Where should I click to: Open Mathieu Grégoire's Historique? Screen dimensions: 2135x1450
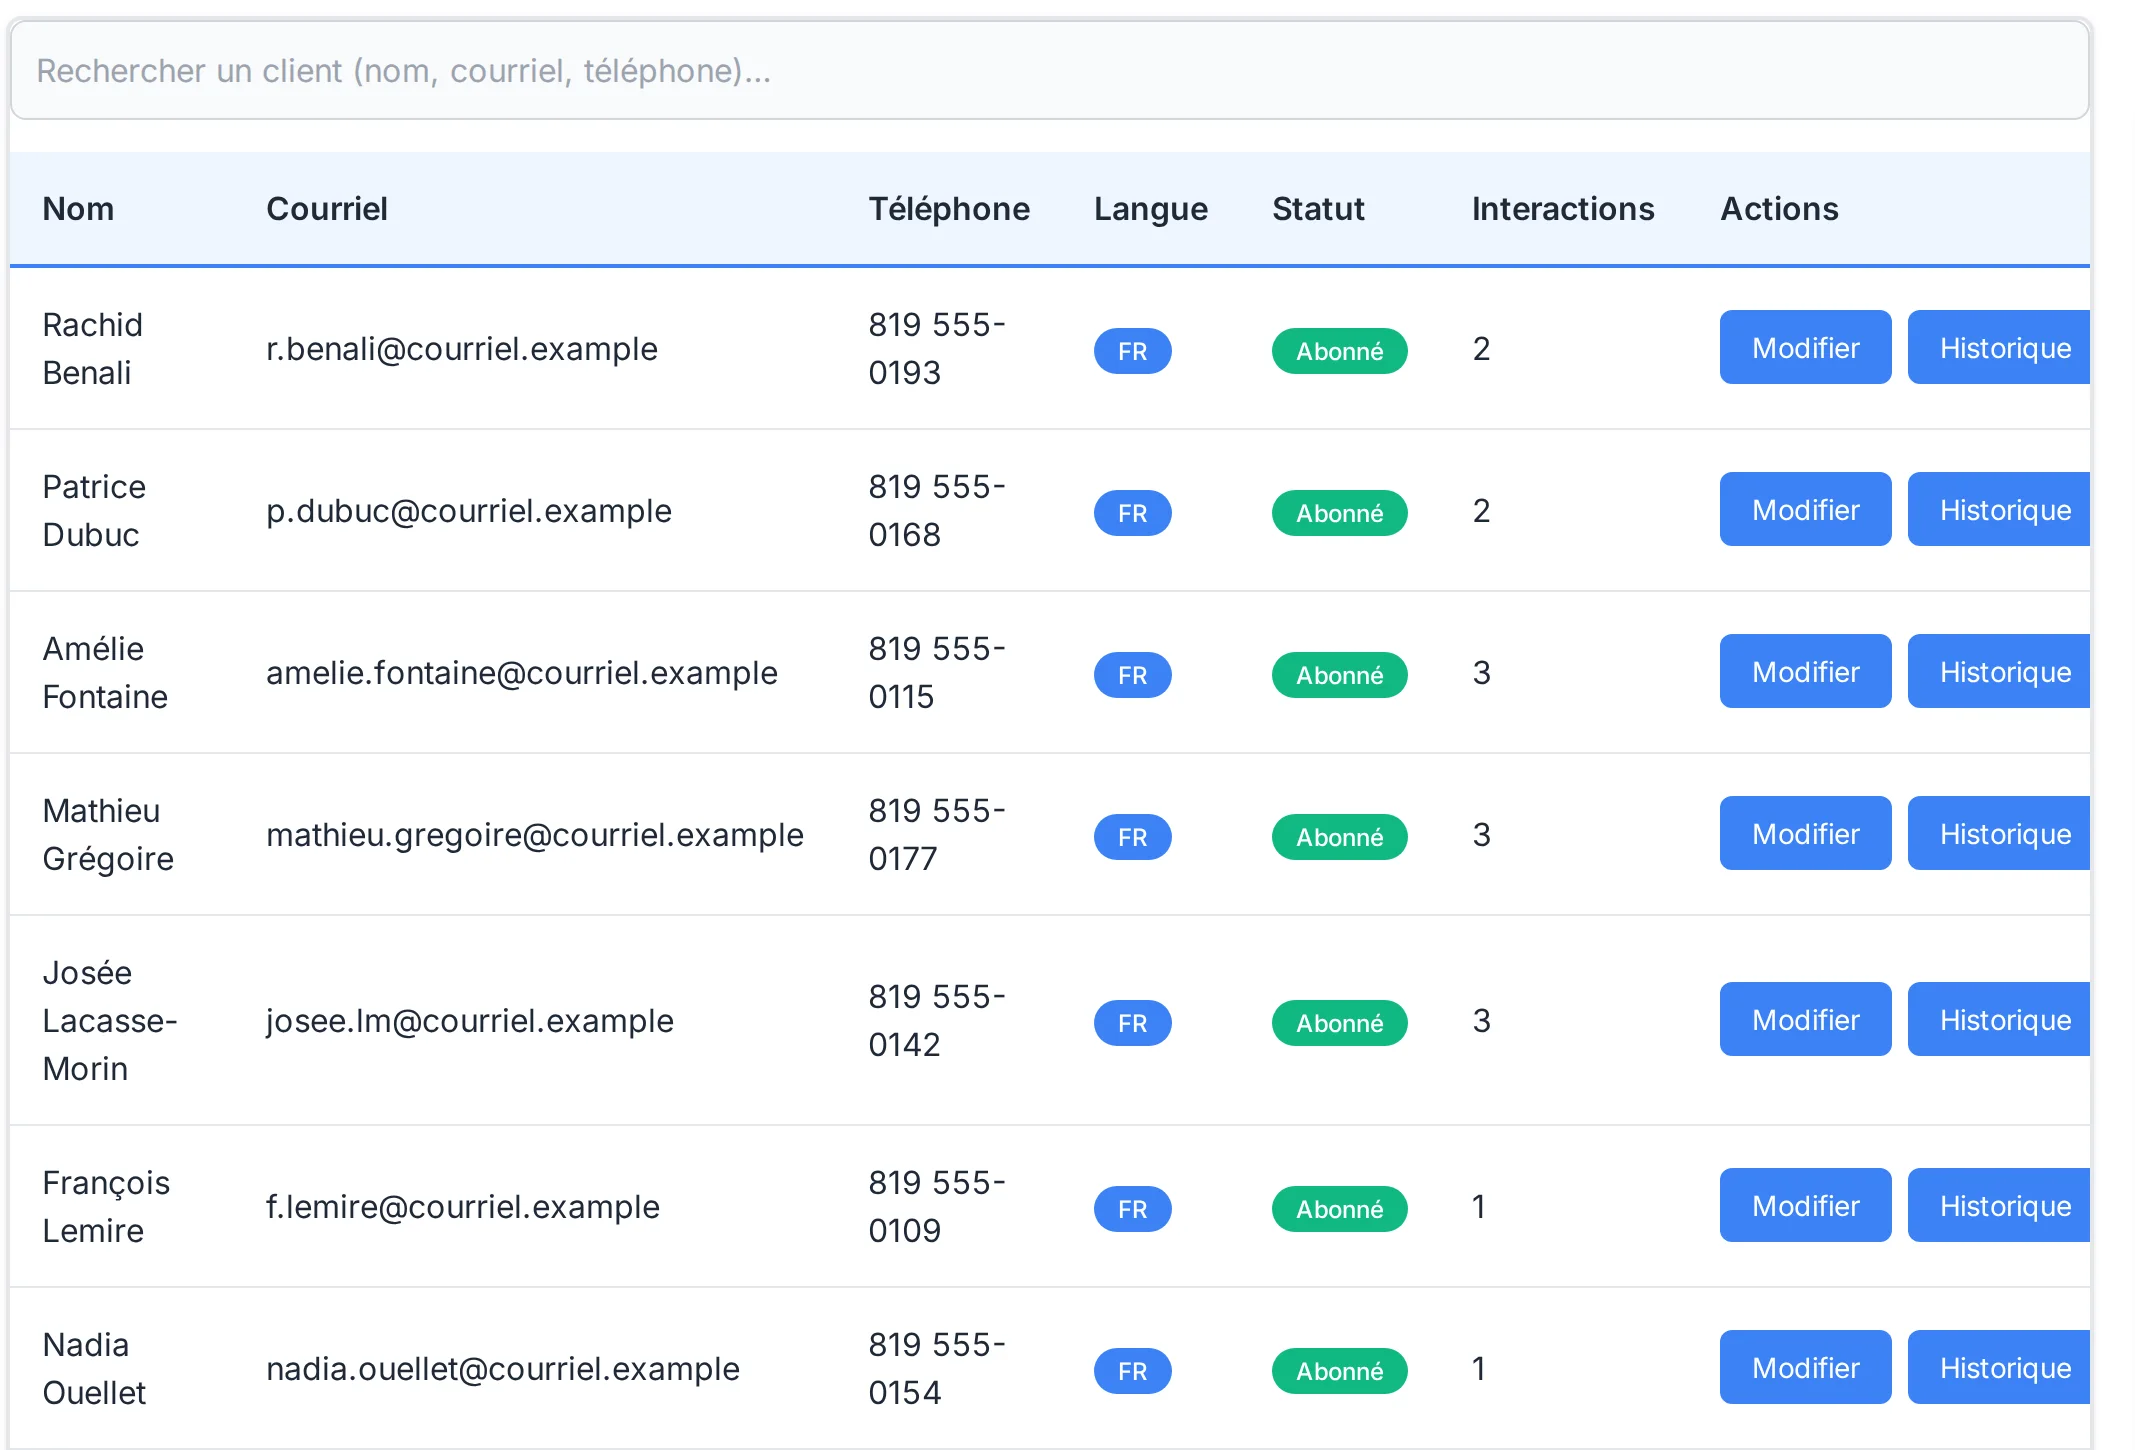1998,834
